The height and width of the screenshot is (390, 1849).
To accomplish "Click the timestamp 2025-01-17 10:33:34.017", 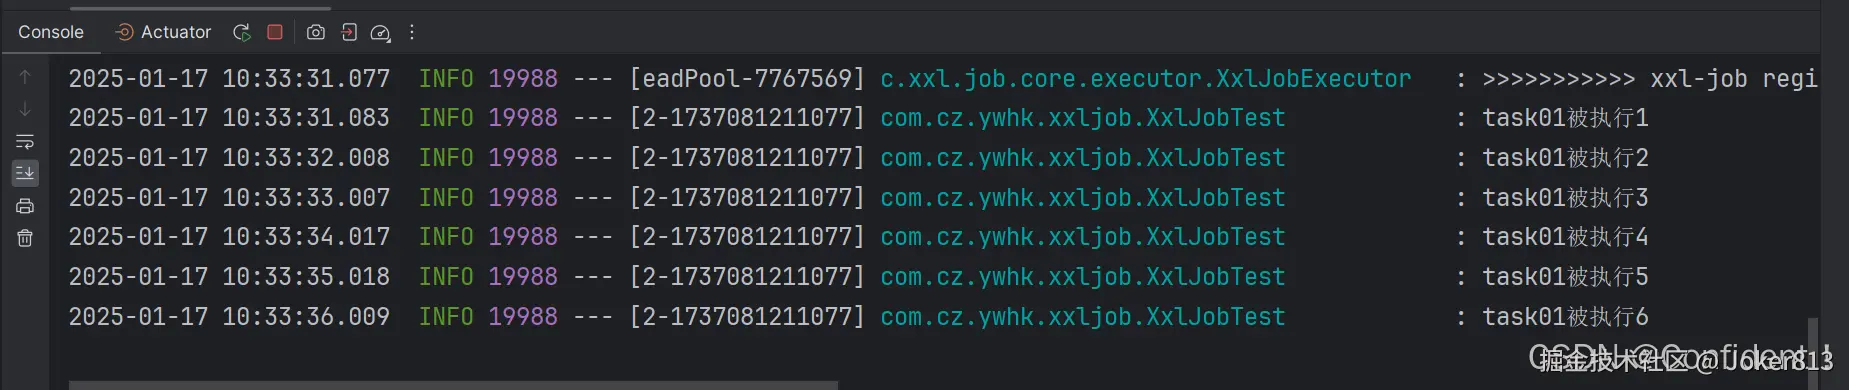I will [x=229, y=237].
